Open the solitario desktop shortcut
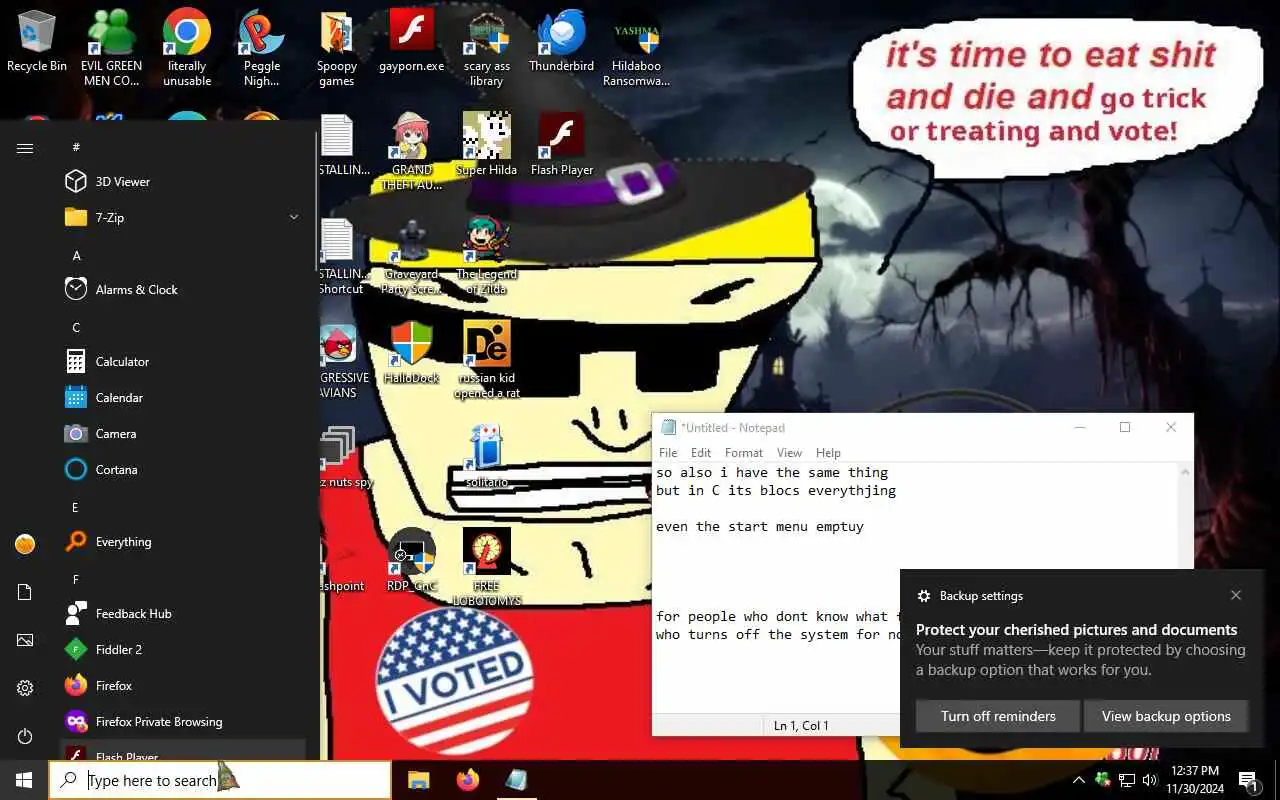The width and height of the screenshot is (1280, 800). point(487,457)
